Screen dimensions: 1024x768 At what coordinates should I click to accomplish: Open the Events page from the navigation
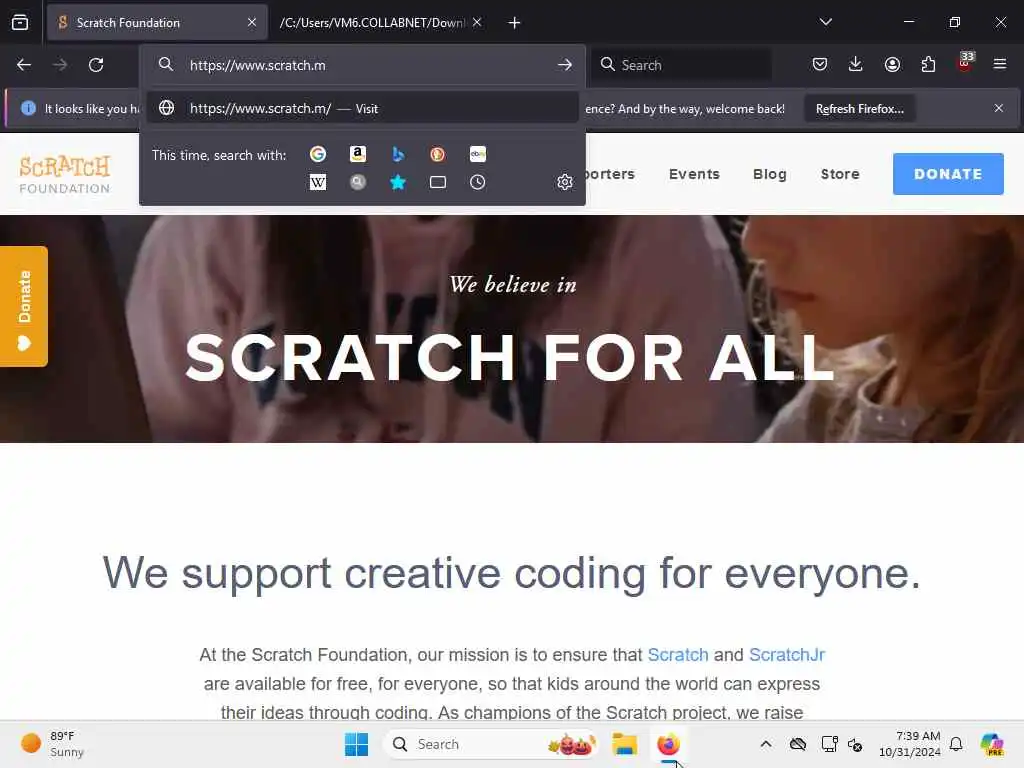694,174
